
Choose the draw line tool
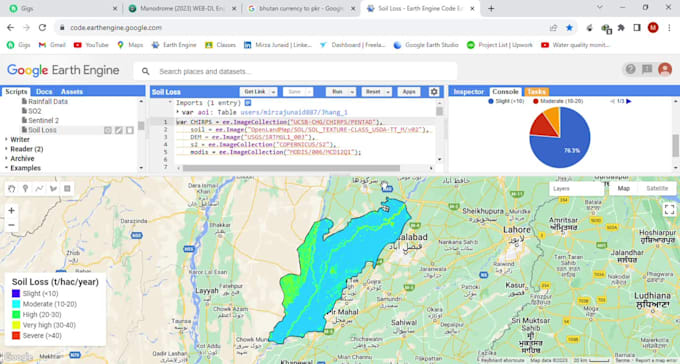pyautogui.click(x=39, y=188)
